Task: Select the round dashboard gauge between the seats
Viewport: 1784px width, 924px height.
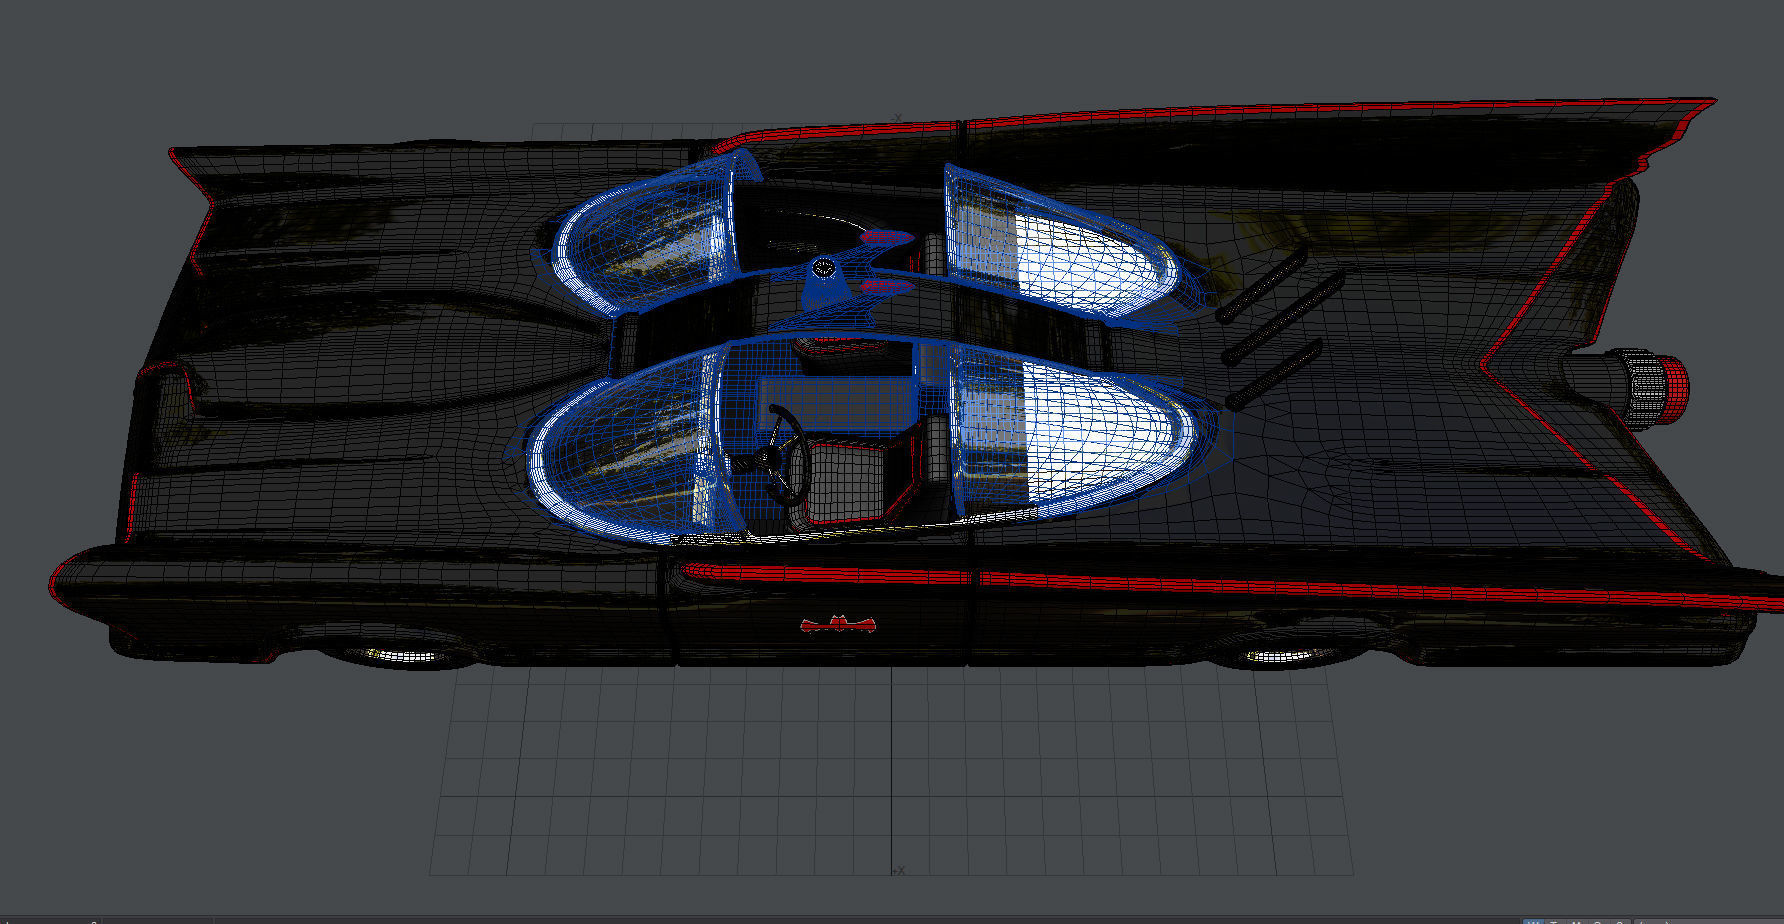Action: (x=823, y=267)
